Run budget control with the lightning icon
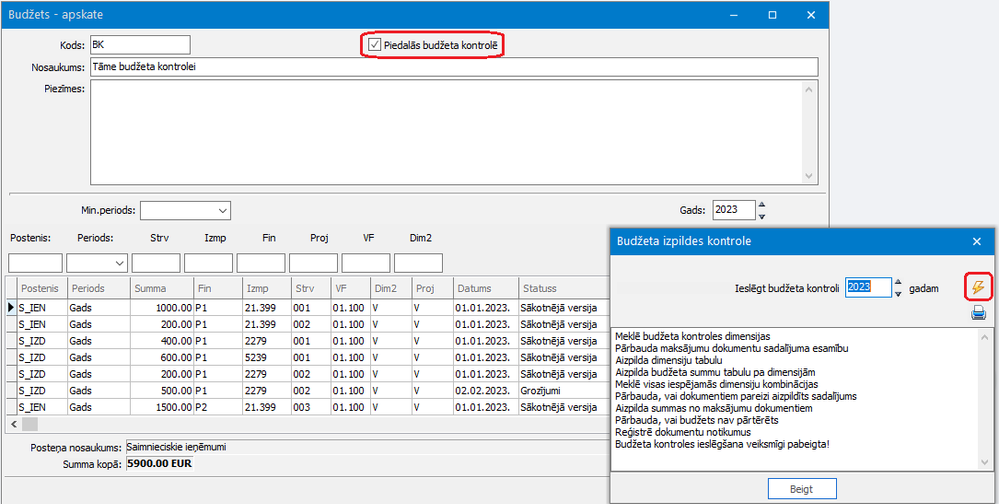Image resolution: width=999 pixels, height=504 pixels. point(977,288)
